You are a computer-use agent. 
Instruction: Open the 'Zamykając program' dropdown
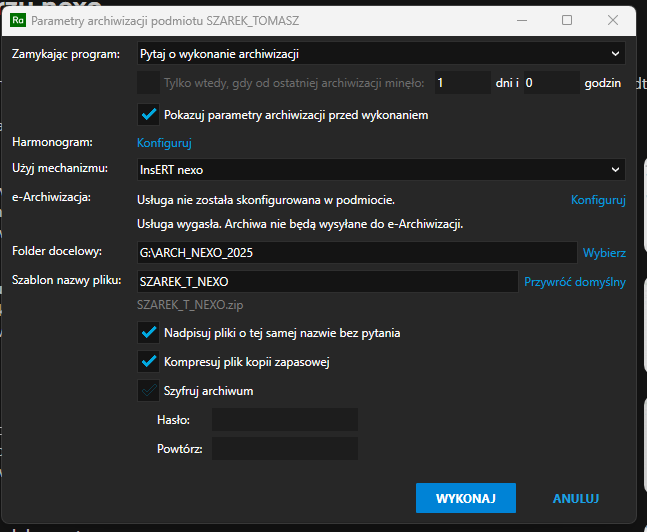[x=381, y=54]
